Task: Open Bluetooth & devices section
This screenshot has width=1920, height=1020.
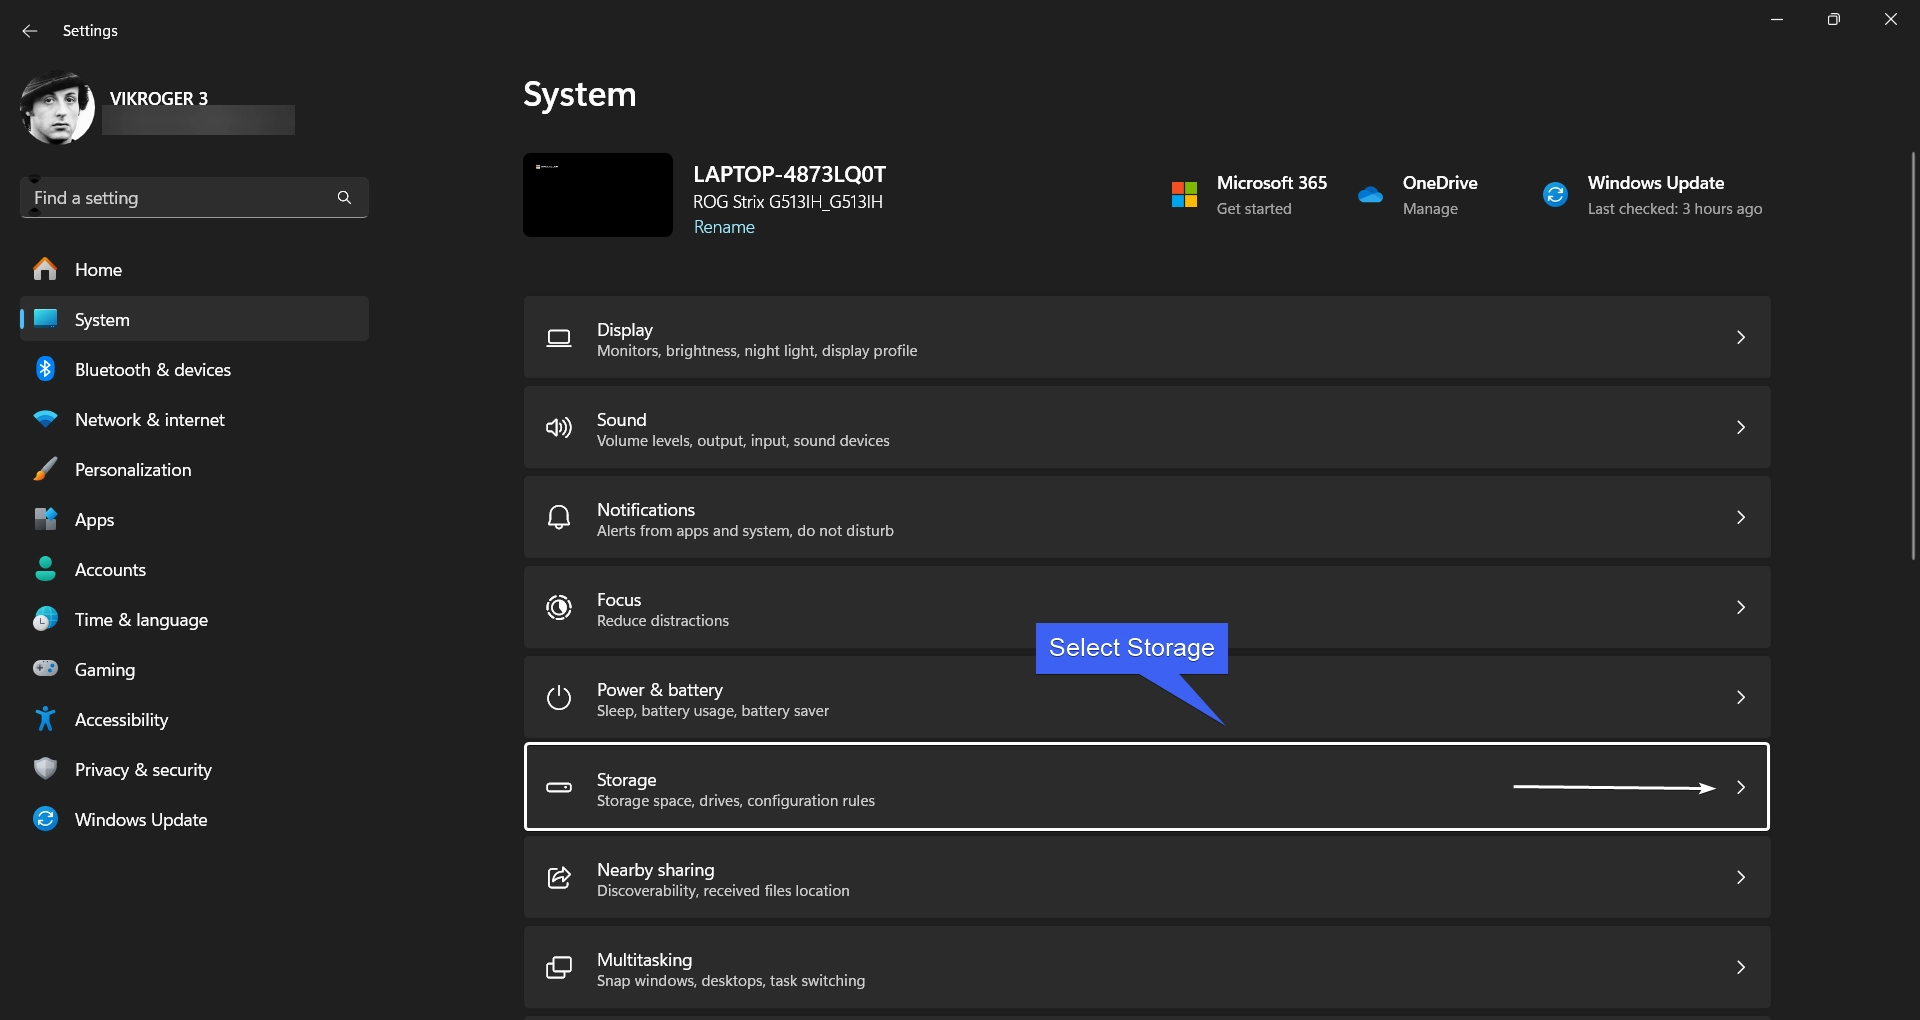Action: coord(194,369)
